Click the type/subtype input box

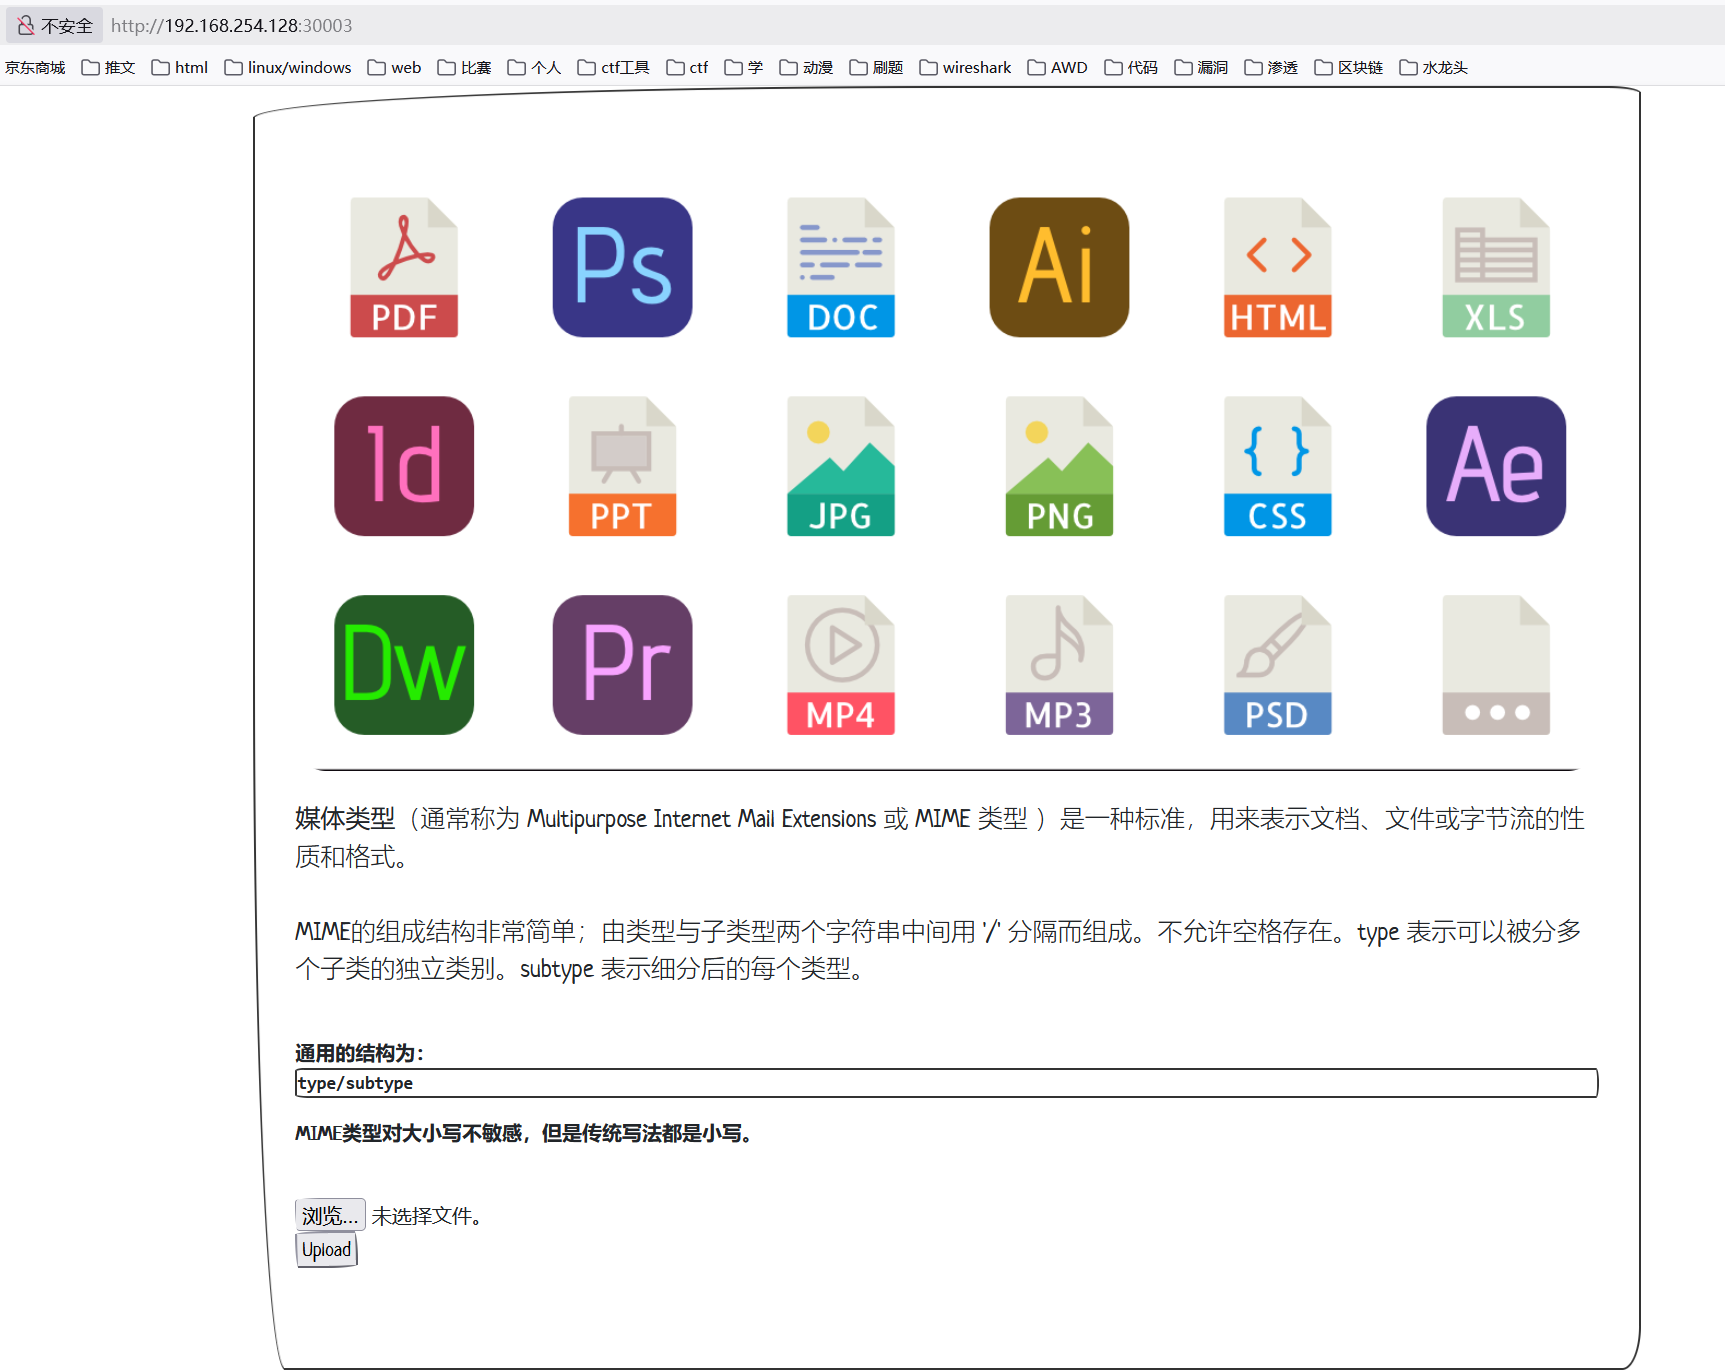click(946, 1083)
